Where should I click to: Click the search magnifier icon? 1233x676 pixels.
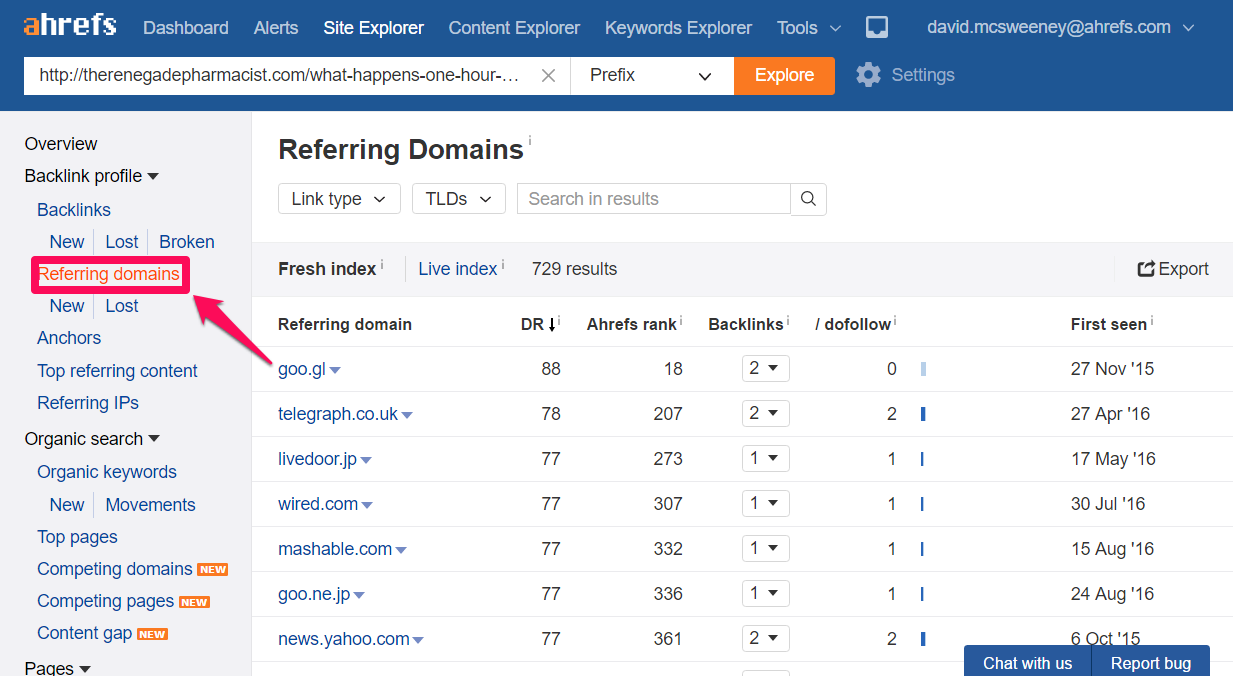(808, 199)
